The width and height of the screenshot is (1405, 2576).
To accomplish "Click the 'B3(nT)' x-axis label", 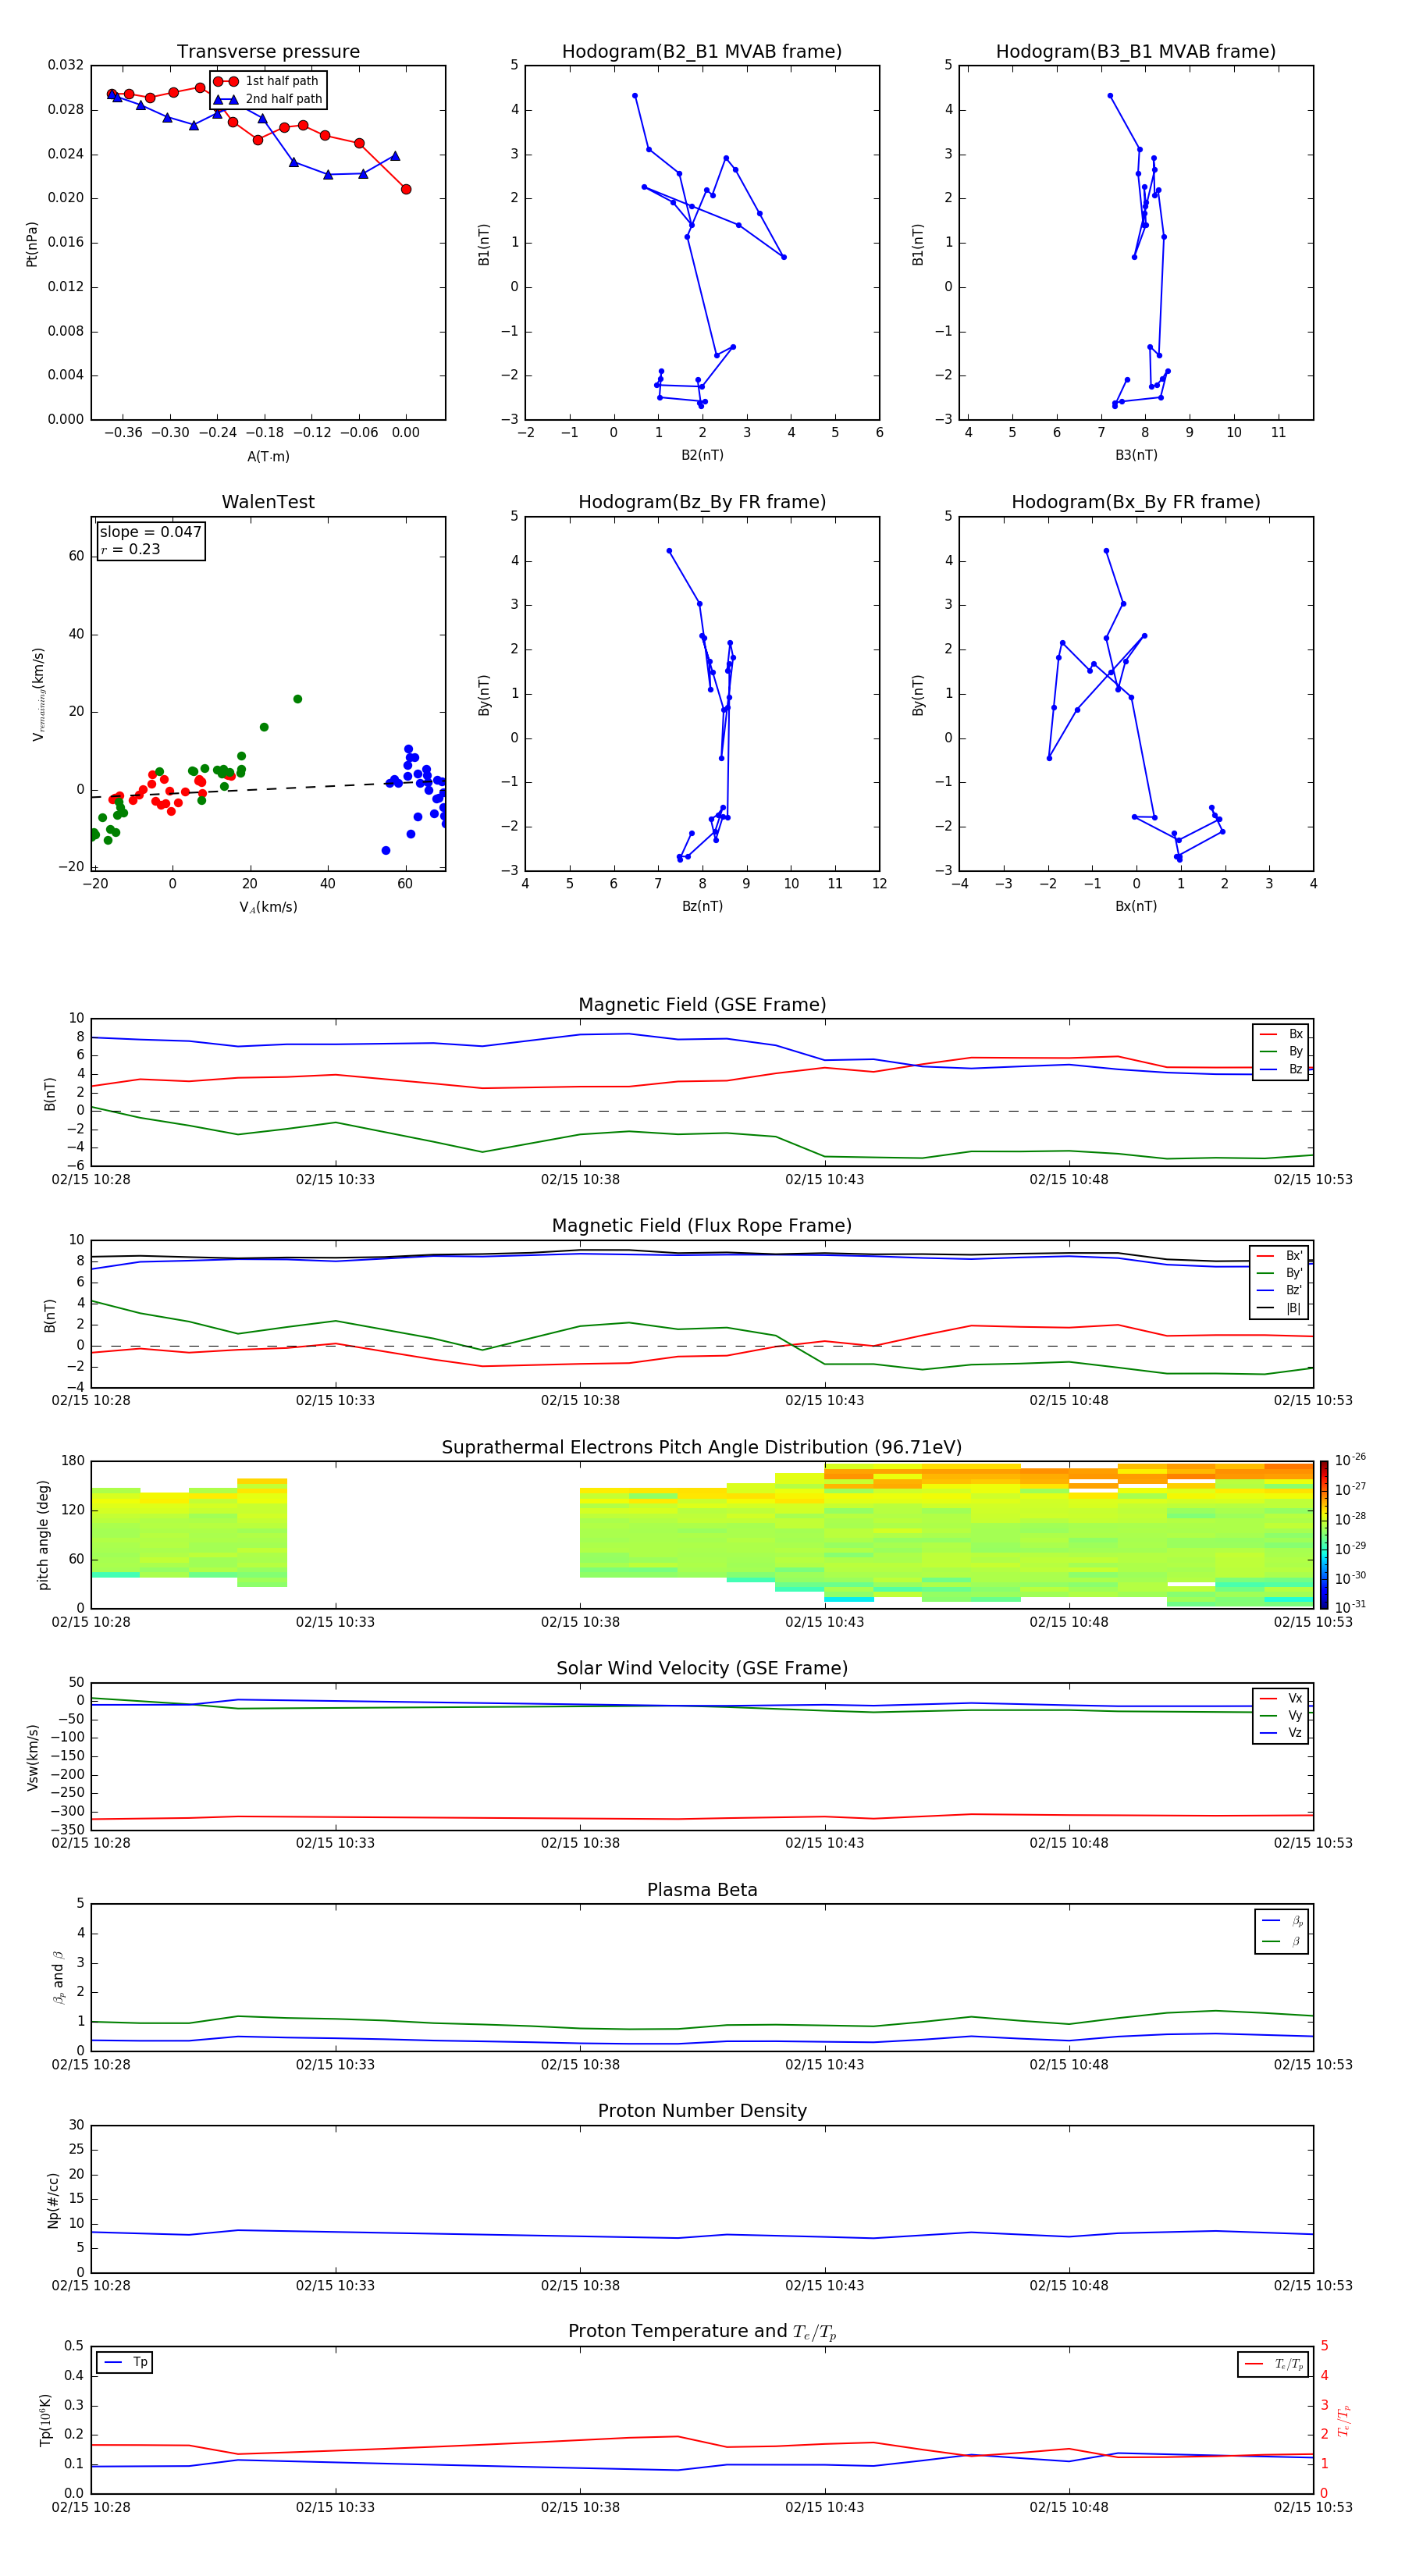I will 1136,456.
